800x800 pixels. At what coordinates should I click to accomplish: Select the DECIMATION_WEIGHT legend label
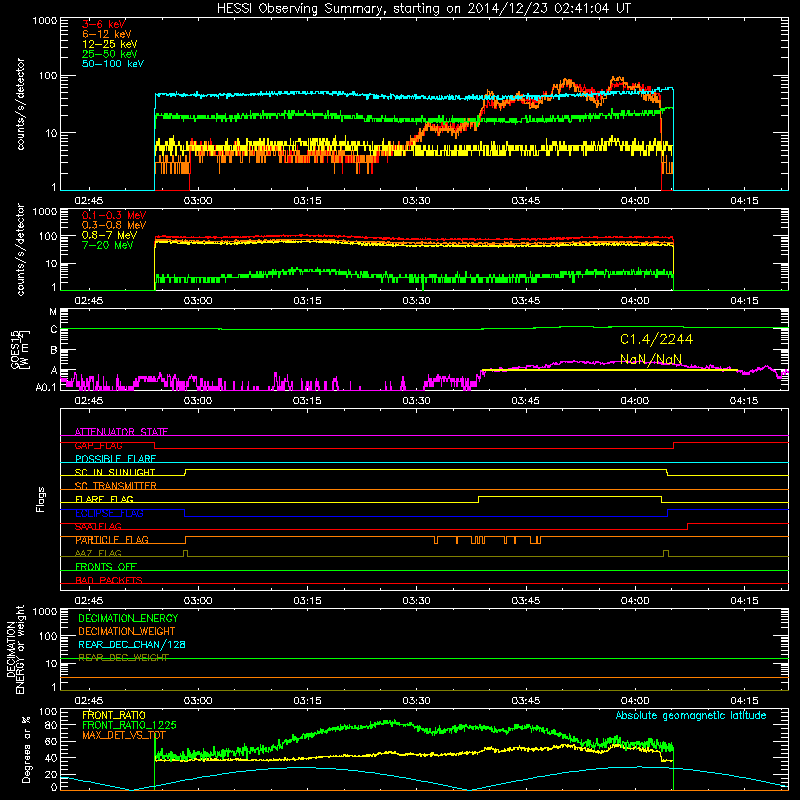coord(127,631)
